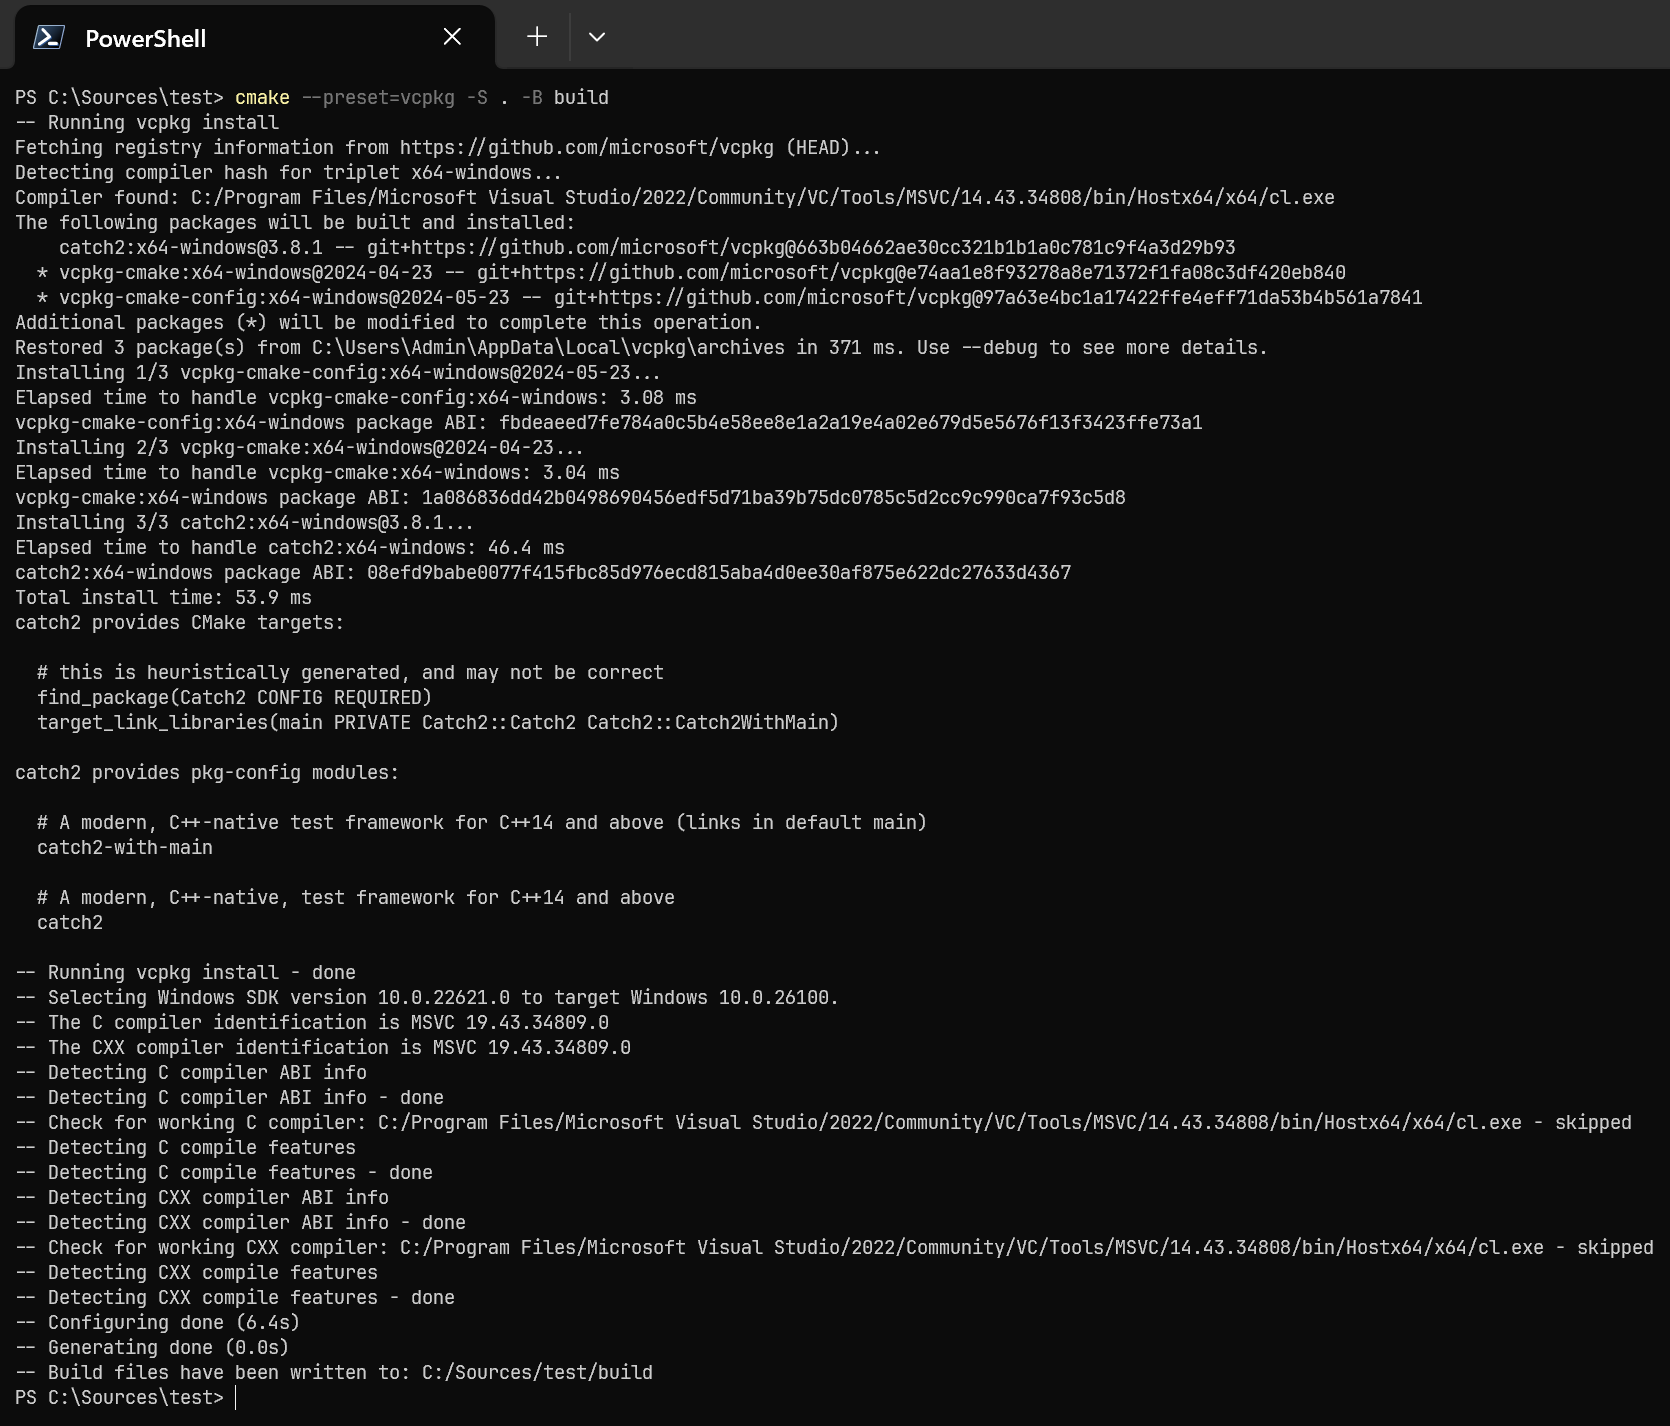Viewport: 1670px width, 1426px height.
Task: Click 'catch2 provides pkg-config modules:' line
Action: click(x=207, y=773)
